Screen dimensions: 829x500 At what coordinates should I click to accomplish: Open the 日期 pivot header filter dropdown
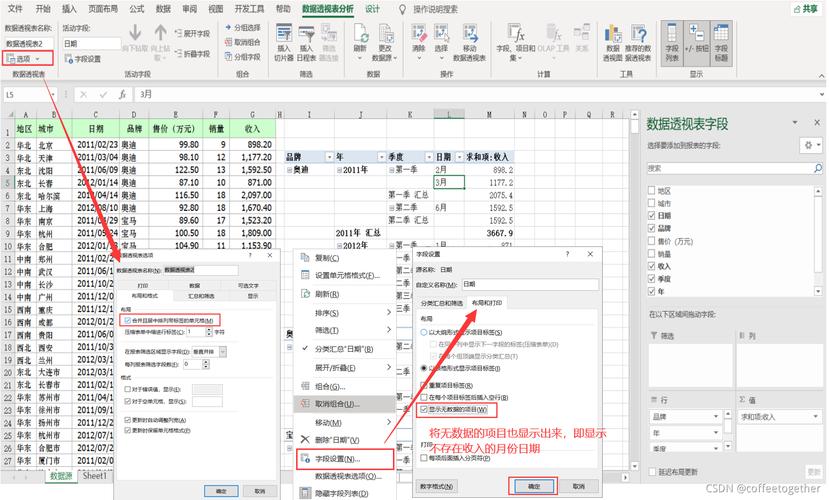(x=459, y=157)
